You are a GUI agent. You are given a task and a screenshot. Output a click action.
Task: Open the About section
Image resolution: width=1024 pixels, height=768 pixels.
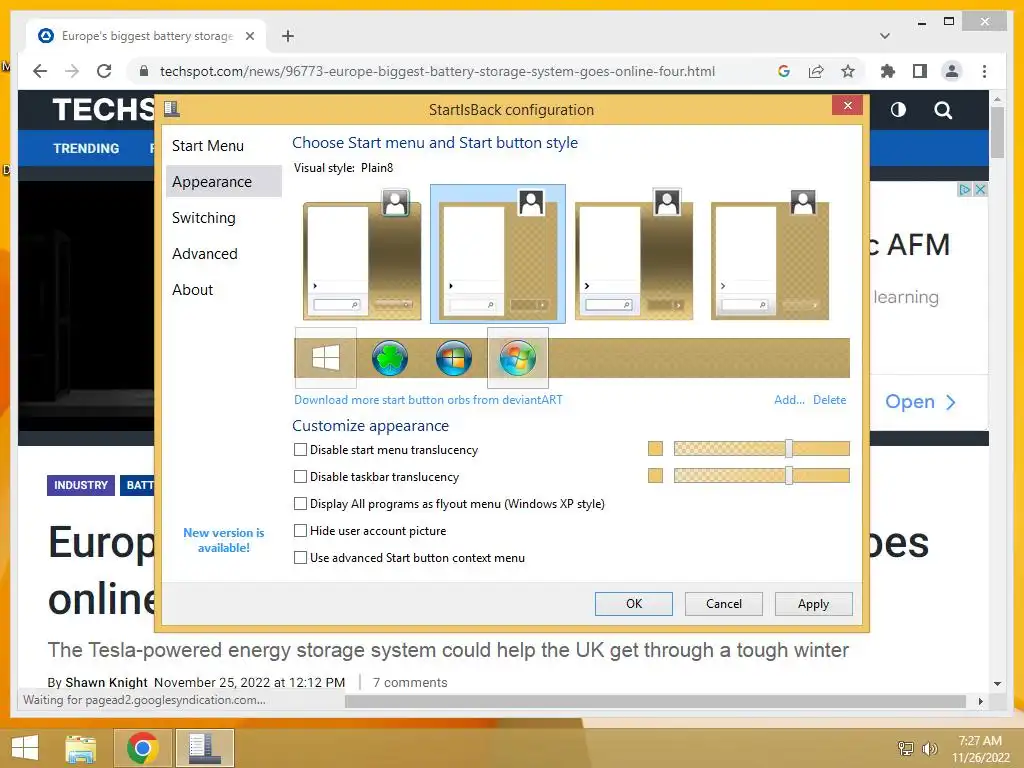[x=223, y=289]
